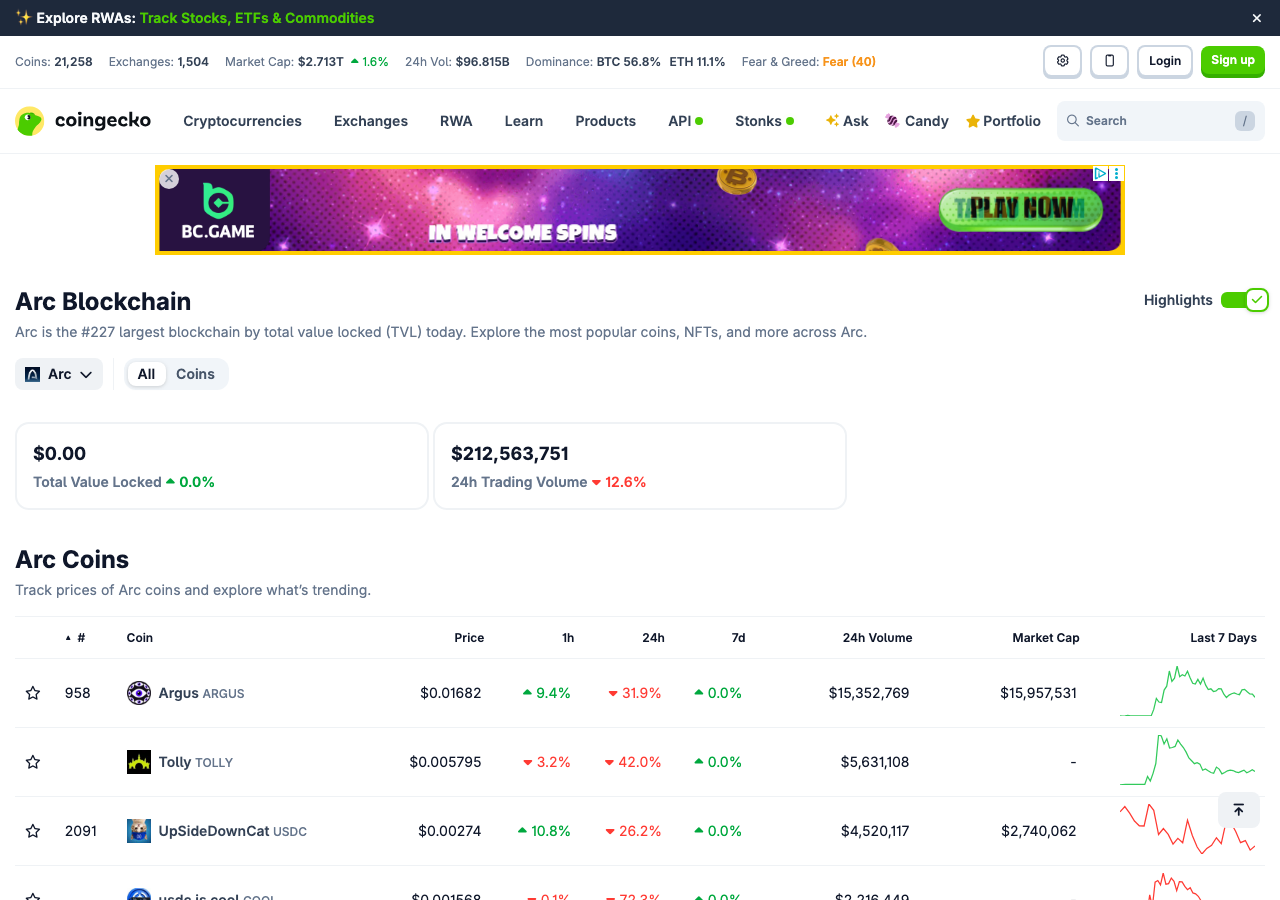This screenshot has width=1280, height=900.
Task: Click the ad options menu dots
Action: [x=1117, y=173]
